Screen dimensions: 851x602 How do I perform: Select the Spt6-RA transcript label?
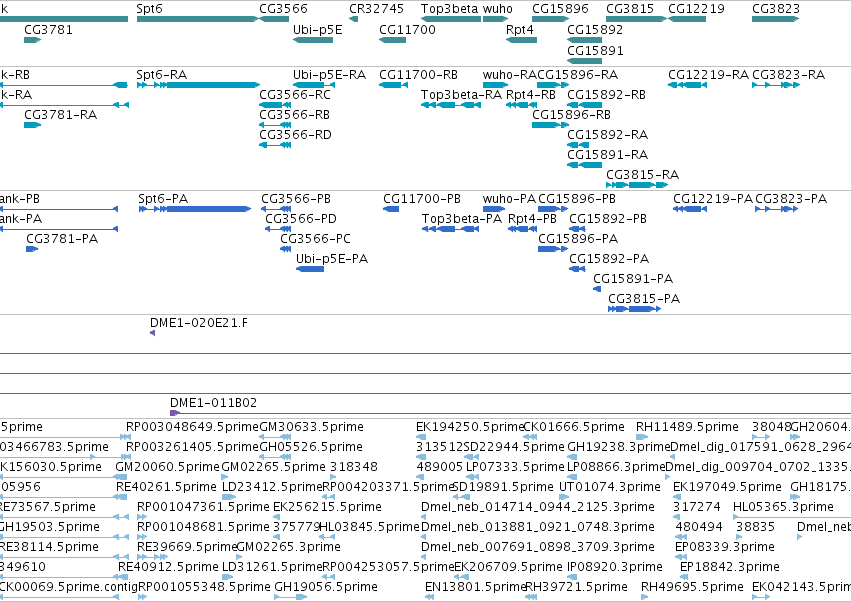[x=162, y=74]
